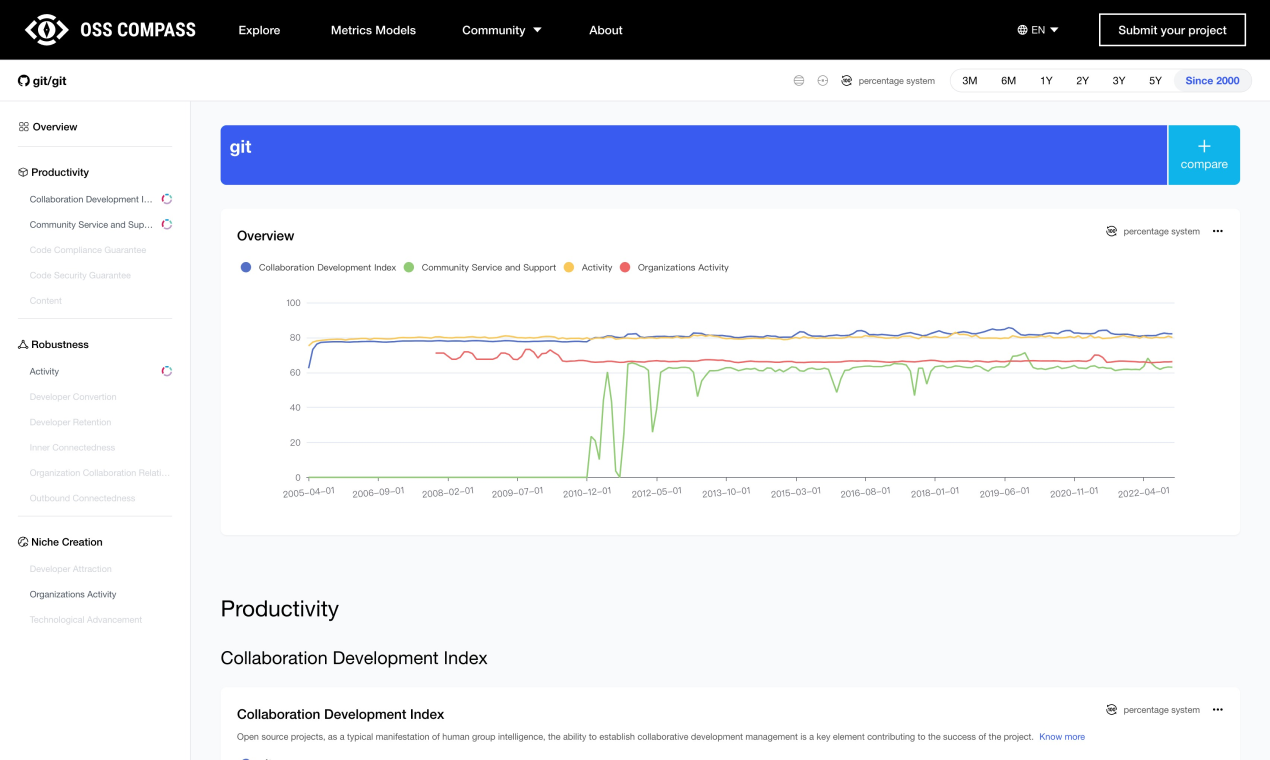Click the OSS Compass logo
Screen dimensions: 1270x760
[110, 30]
